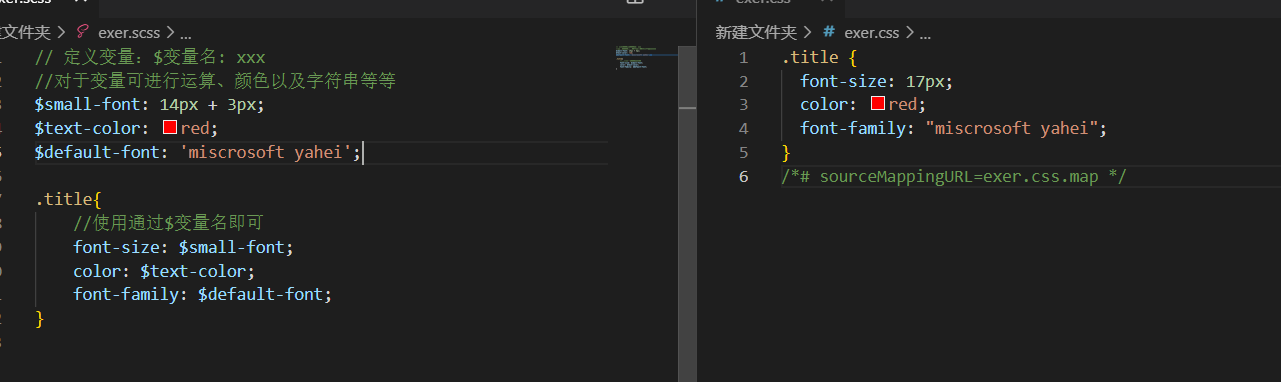The width and height of the screenshot is (1281, 382).
Task: Click the Sass file icon in left breadcrumb
Action: (84, 32)
